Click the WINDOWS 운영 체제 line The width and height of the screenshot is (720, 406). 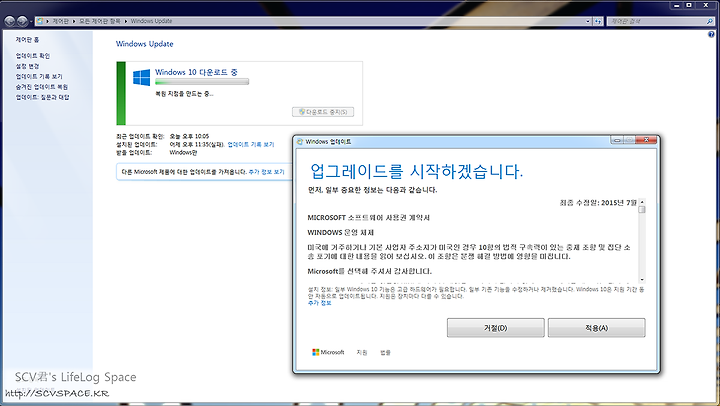[340, 232]
